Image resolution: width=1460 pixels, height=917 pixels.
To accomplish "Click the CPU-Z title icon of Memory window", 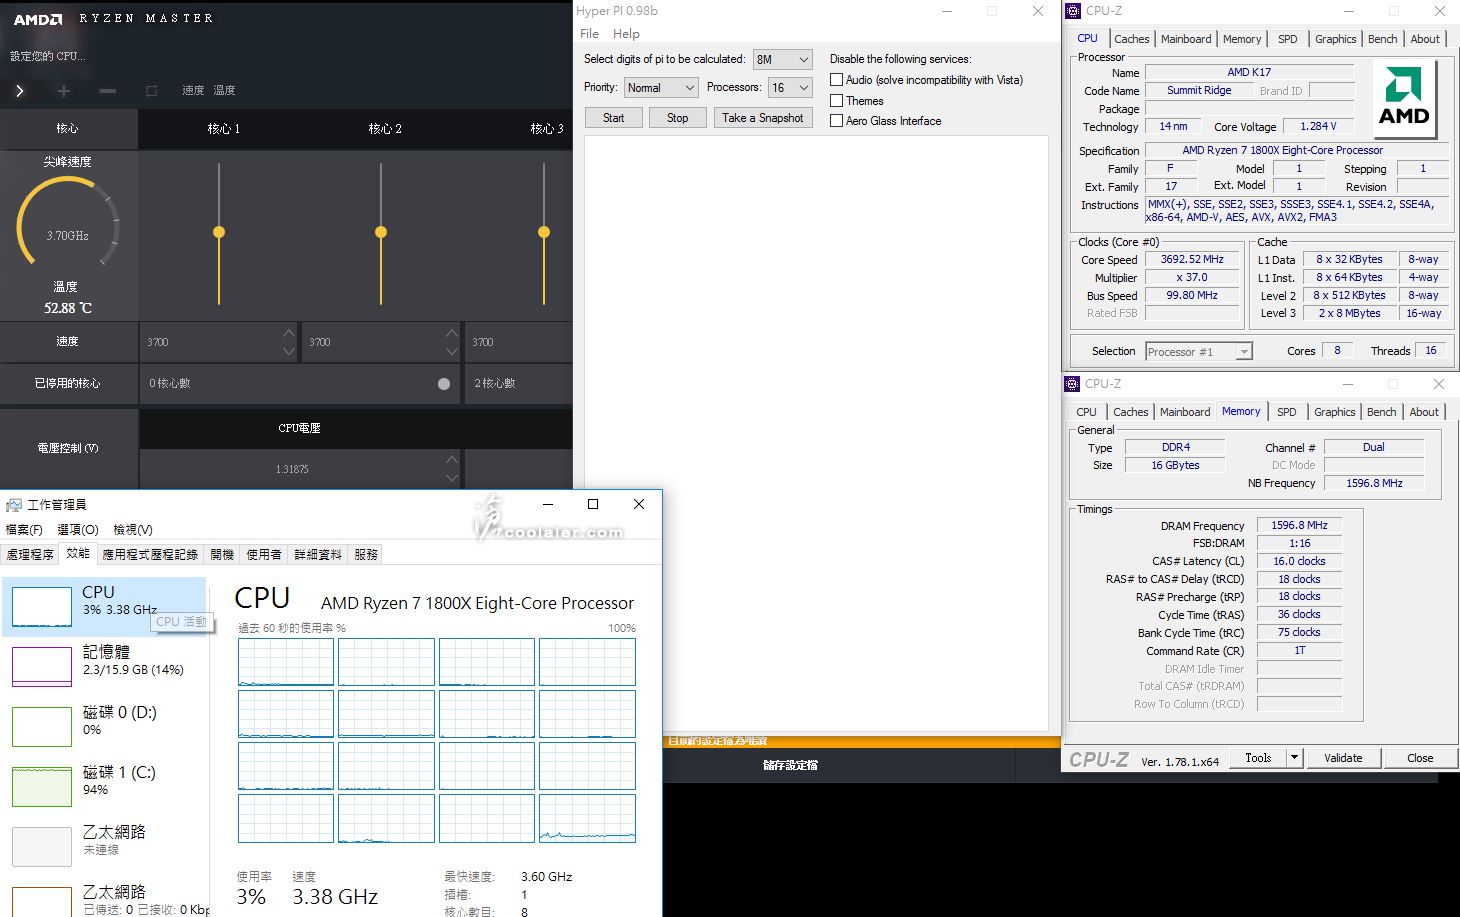I will click(x=1072, y=384).
